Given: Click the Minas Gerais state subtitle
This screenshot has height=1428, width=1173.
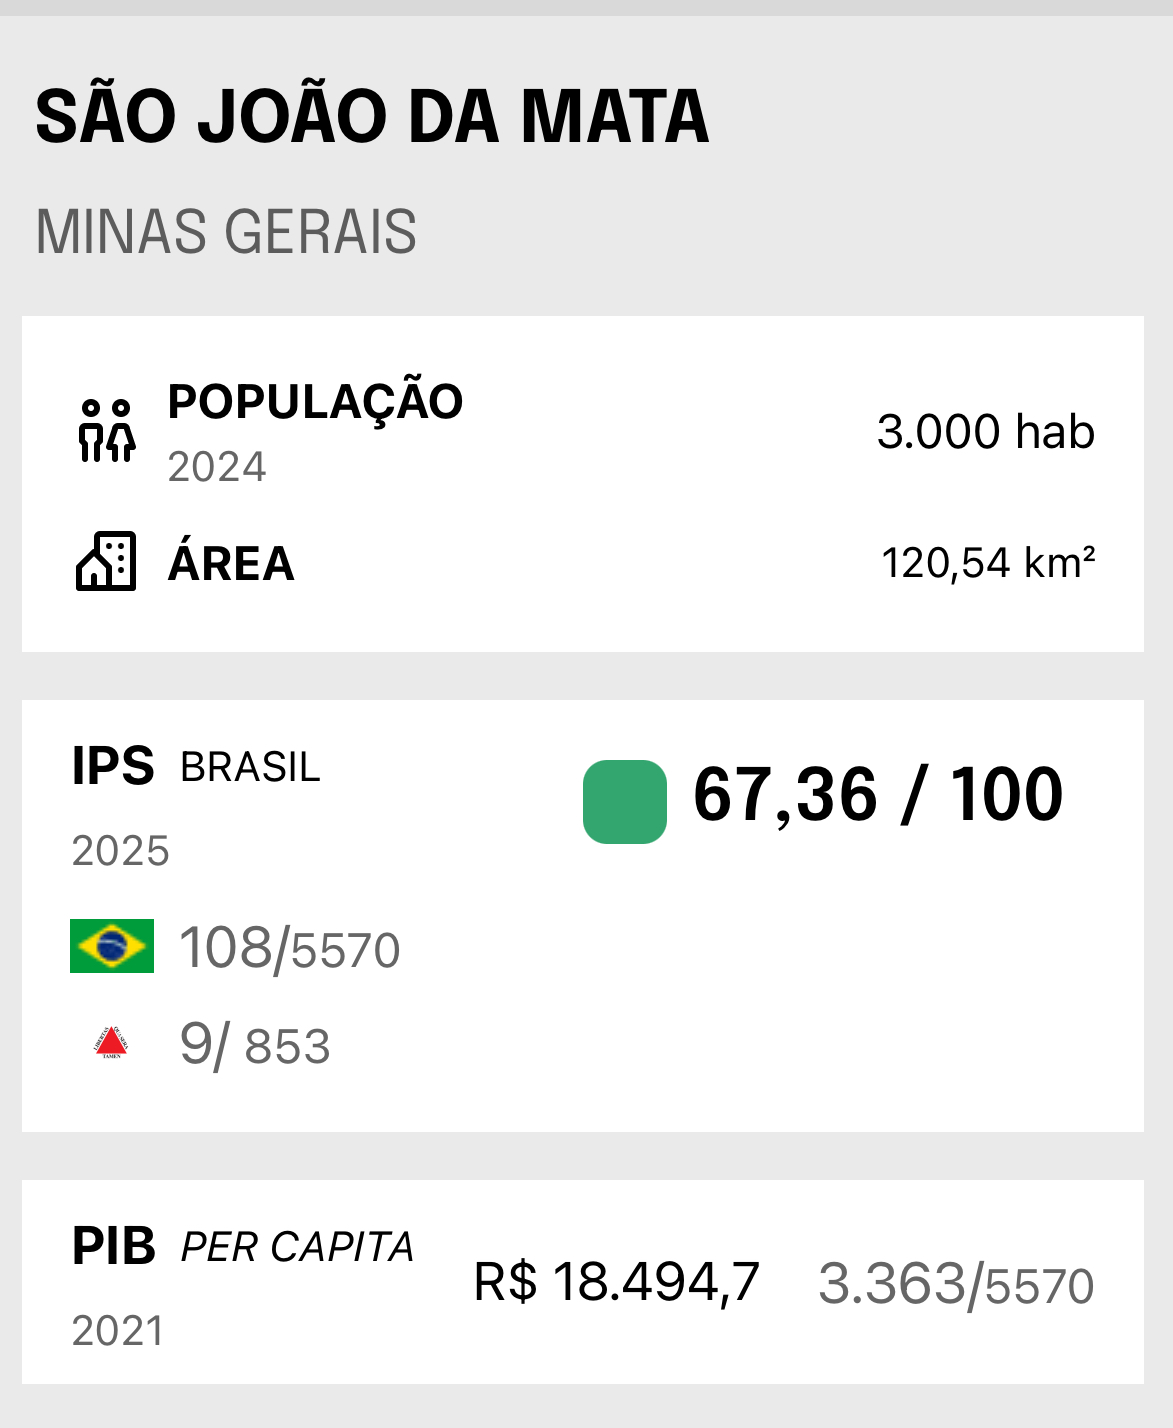Looking at the screenshot, I should click(226, 232).
